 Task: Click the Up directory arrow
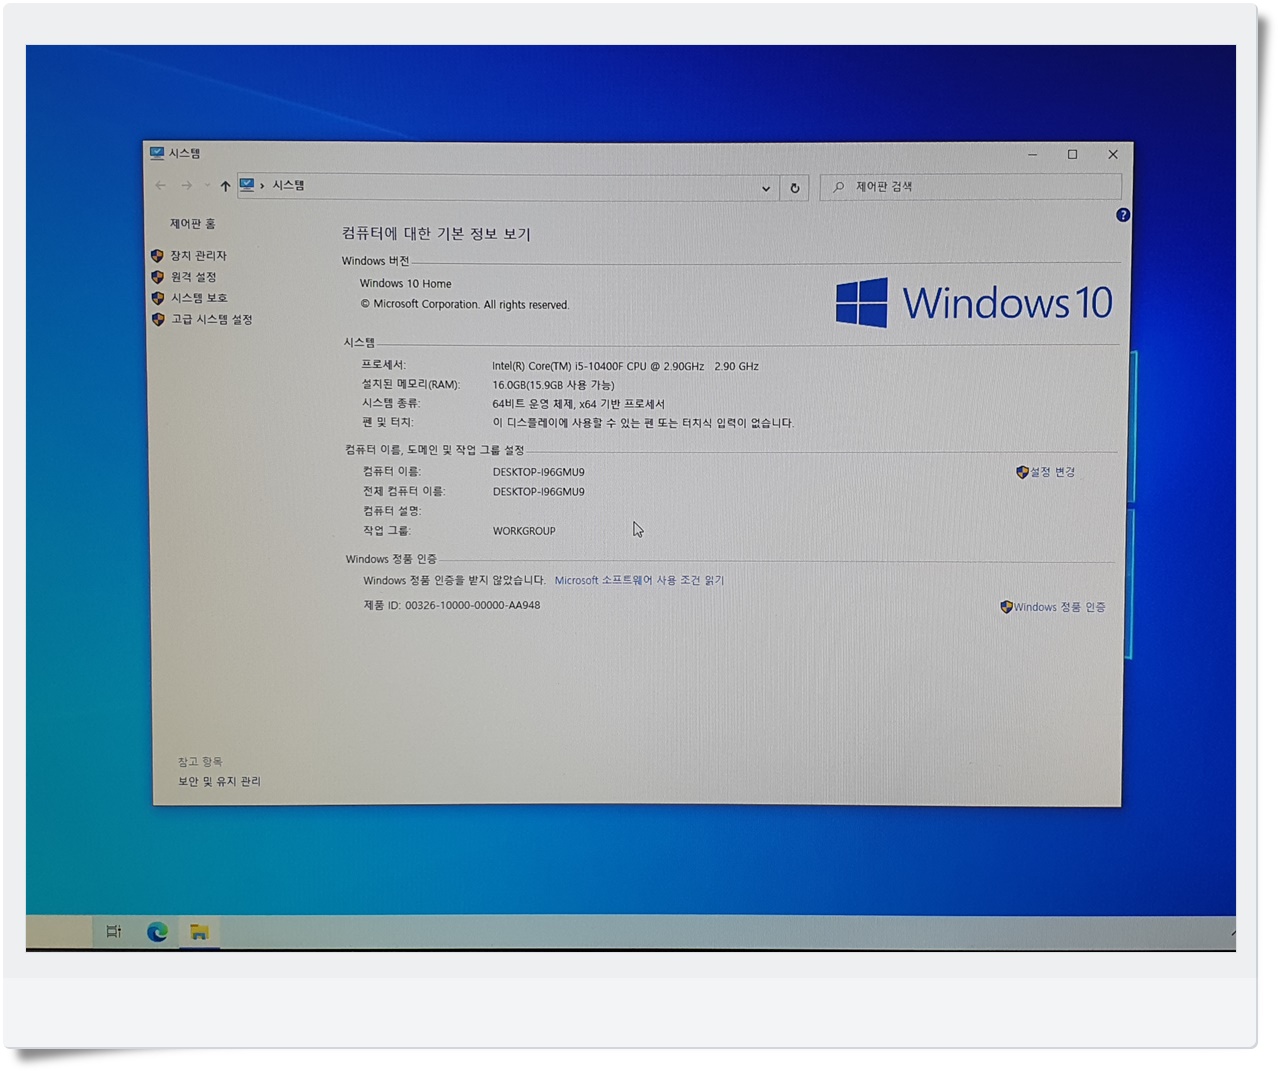point(225,186)
